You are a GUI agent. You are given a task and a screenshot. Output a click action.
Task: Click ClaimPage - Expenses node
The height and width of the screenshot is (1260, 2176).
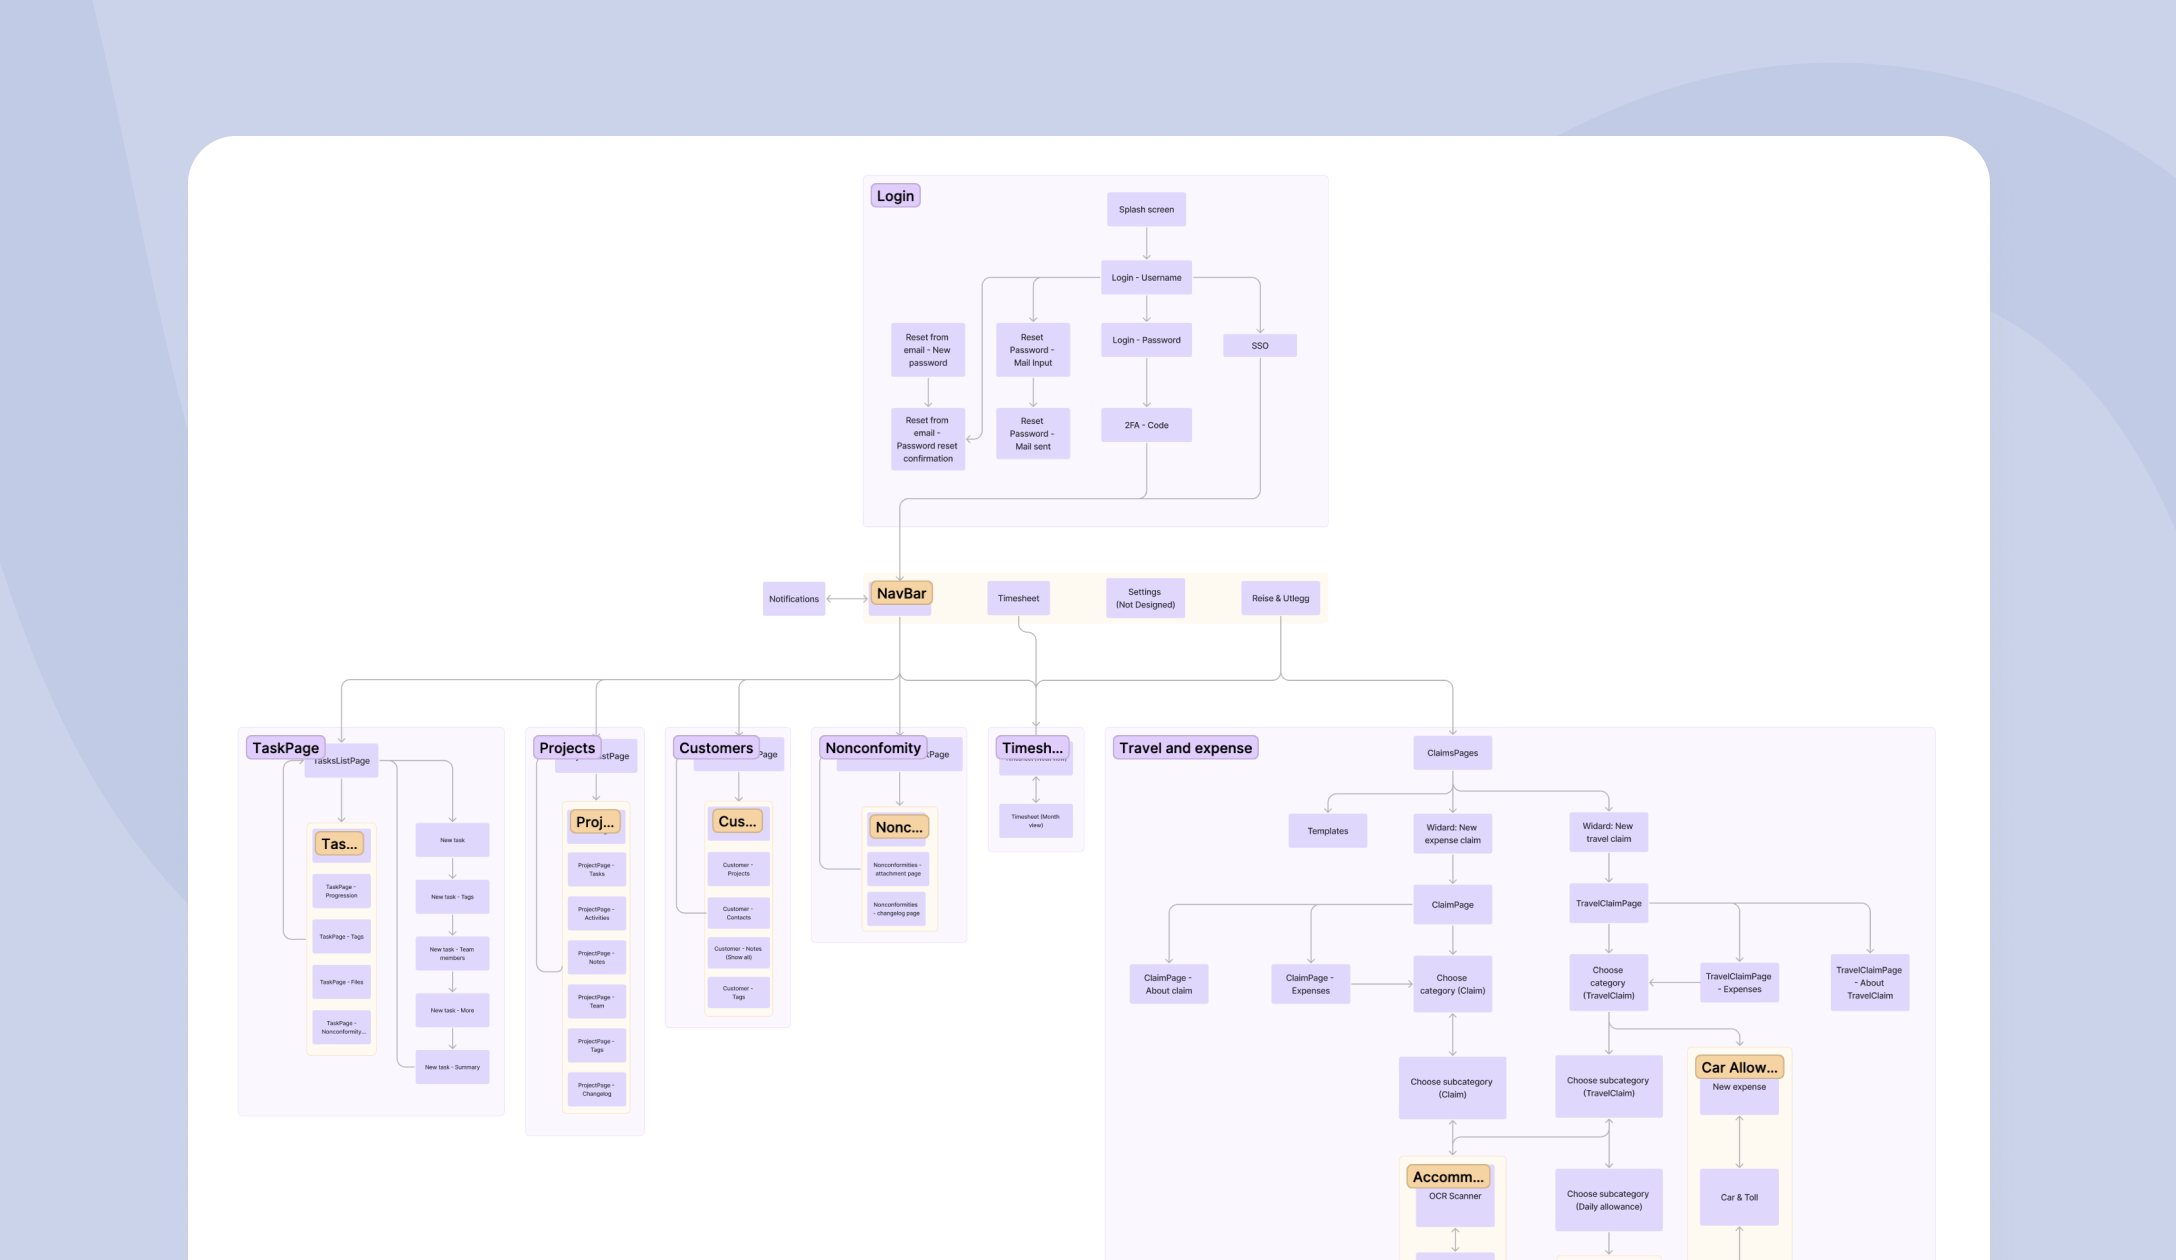[1311, 984]
